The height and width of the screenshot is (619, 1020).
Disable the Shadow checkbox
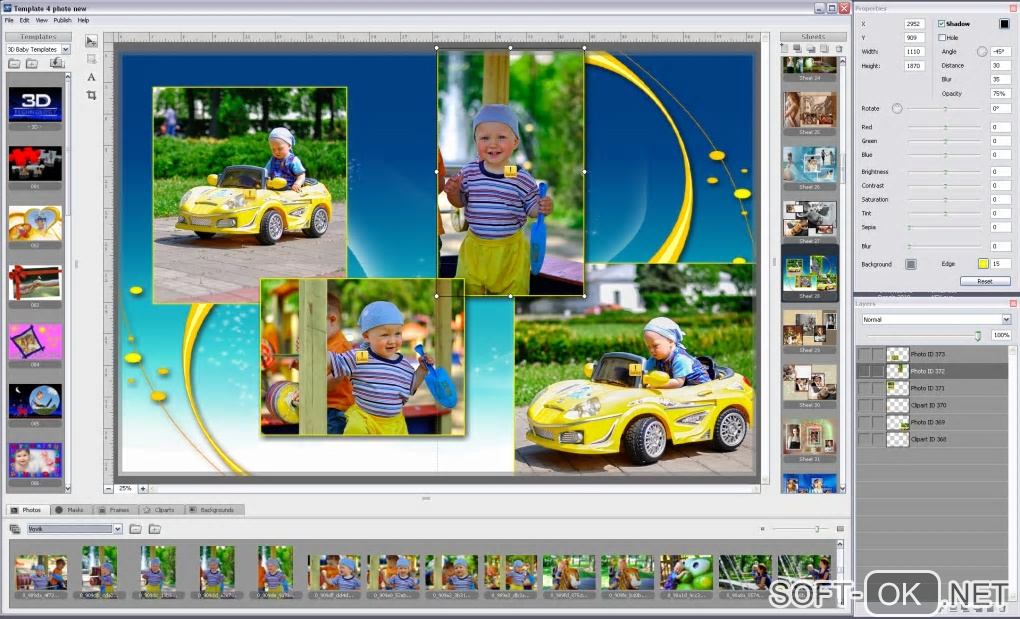coord(941,23)
